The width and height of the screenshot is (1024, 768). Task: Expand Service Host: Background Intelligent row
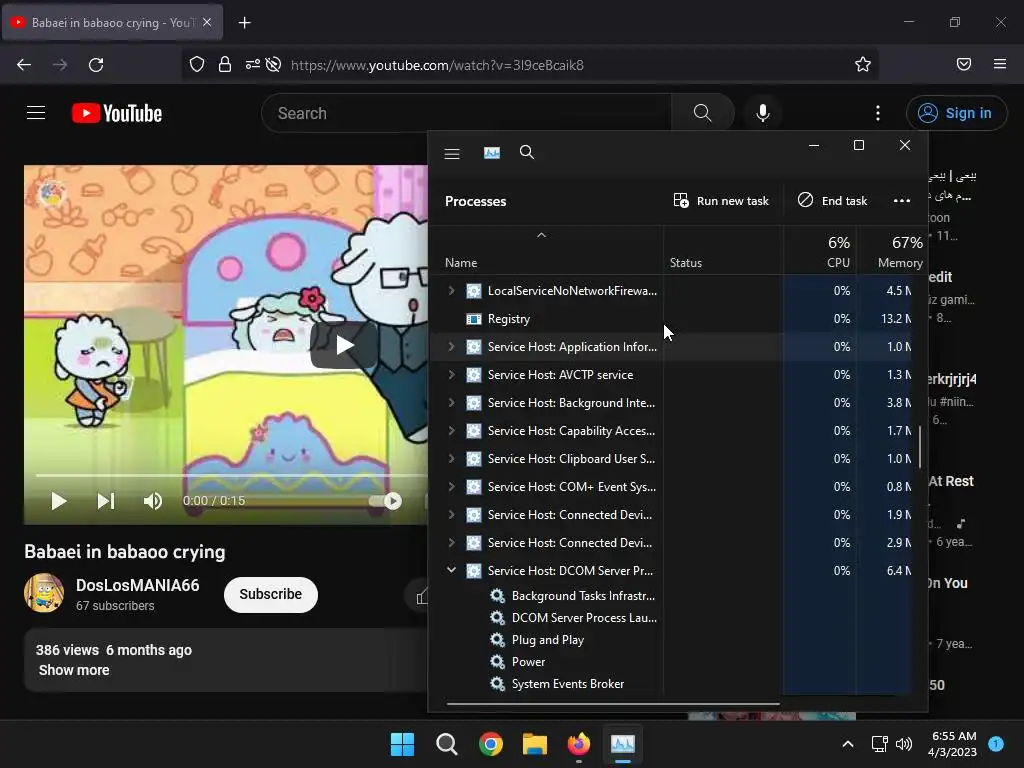[451, 403]
